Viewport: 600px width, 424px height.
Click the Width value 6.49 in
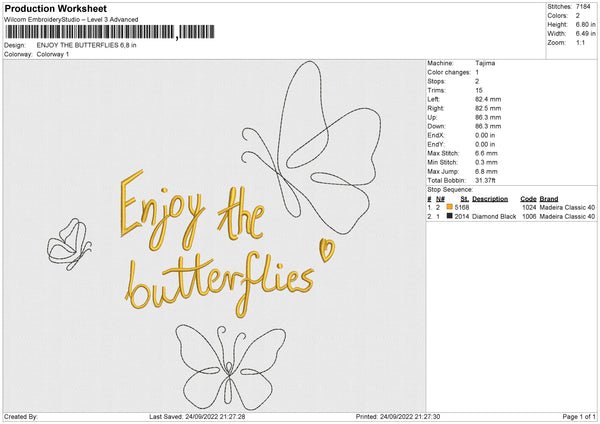585,34
